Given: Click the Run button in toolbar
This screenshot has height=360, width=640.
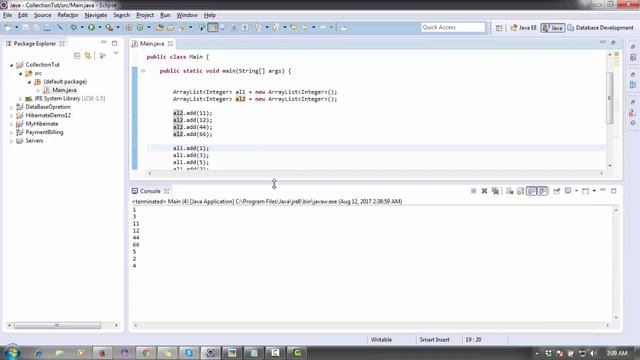Looking at the screenshot, I should [x=91, y=27].
